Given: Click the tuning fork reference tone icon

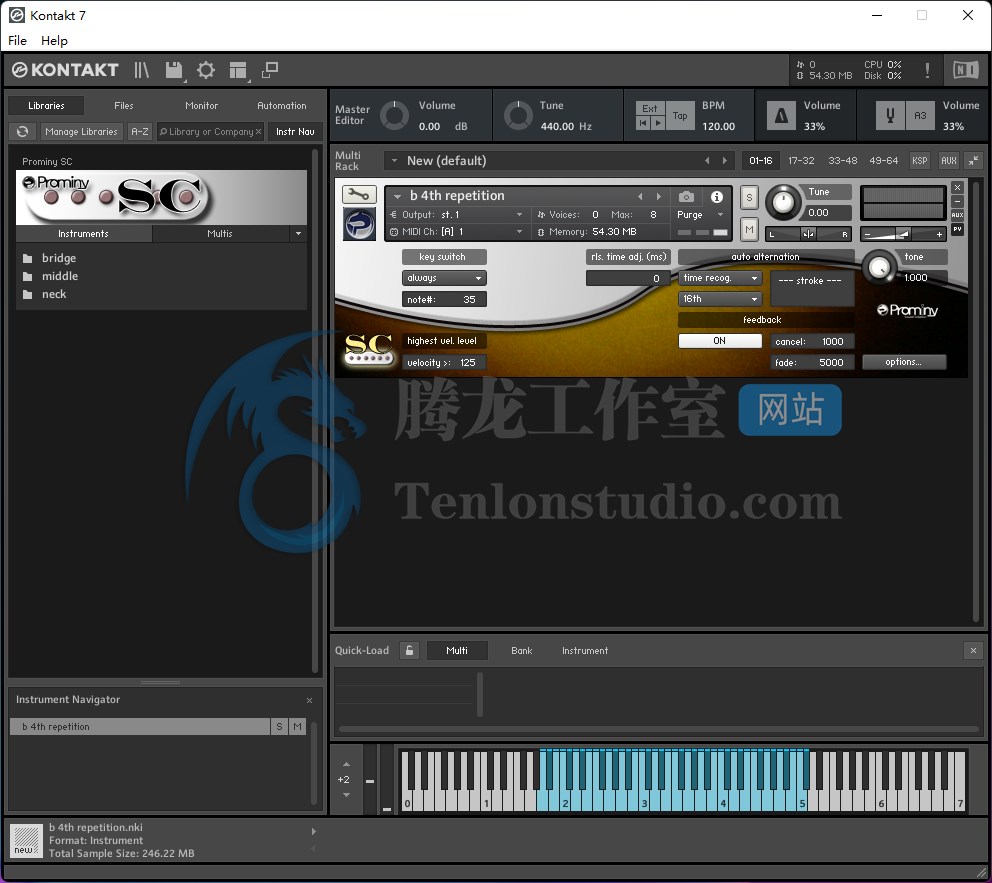Looking at the screenshot, I should pyautogui.click(x=890, y=116).
